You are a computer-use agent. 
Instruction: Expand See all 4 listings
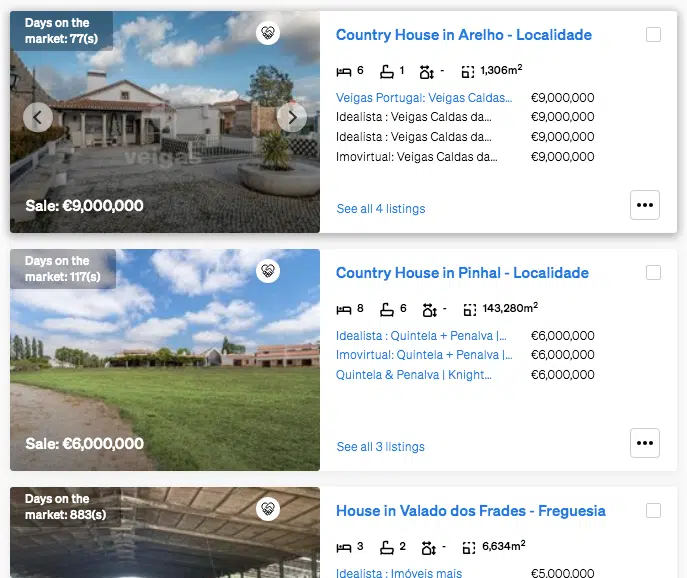381,209
